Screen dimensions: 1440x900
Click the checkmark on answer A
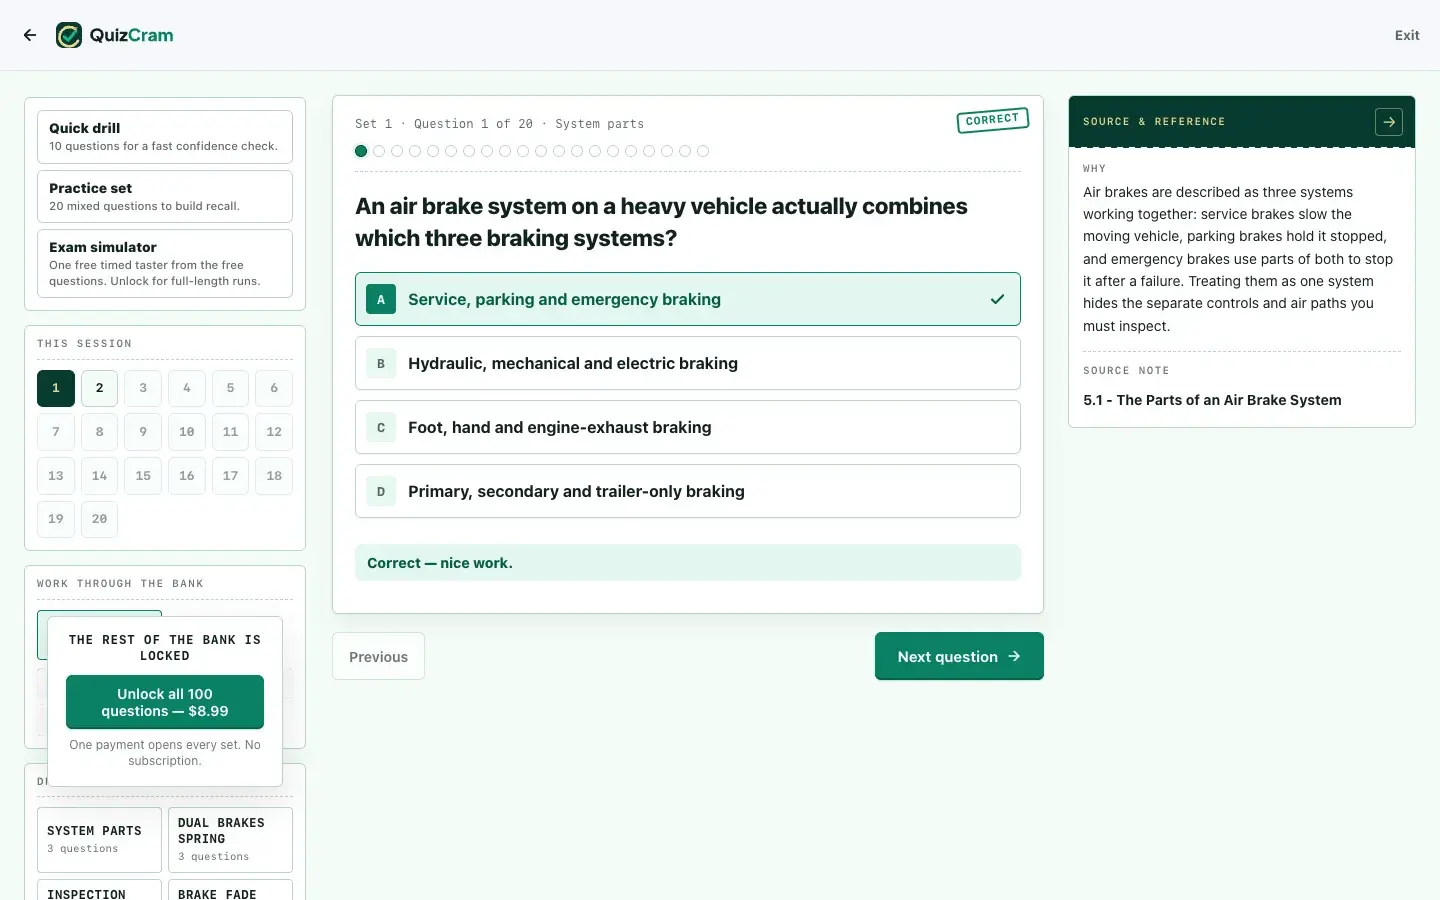[997, 299]
